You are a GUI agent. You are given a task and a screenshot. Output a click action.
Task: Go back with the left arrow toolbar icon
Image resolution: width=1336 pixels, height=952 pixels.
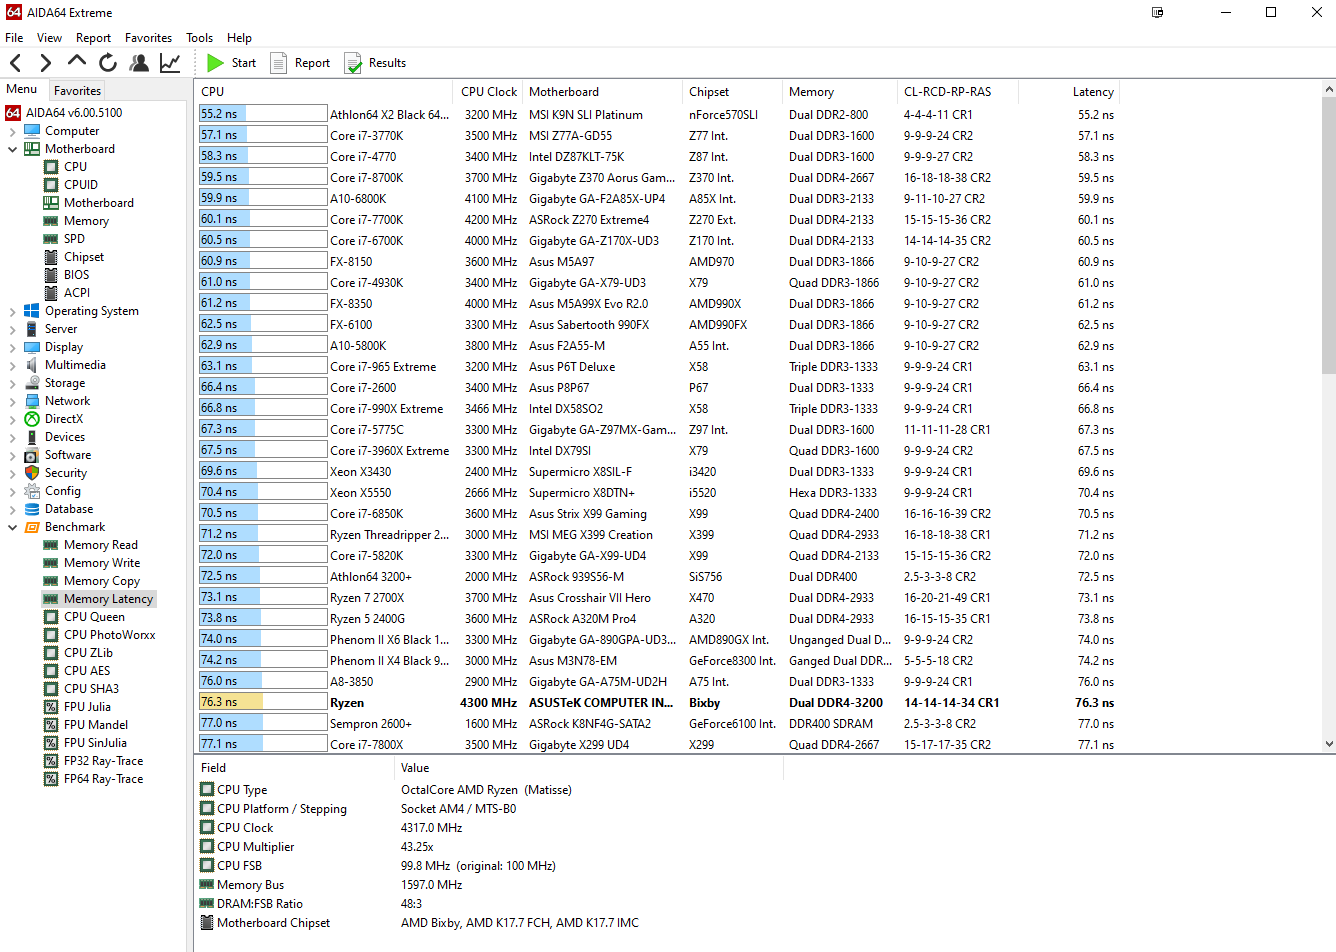[15, 63]
